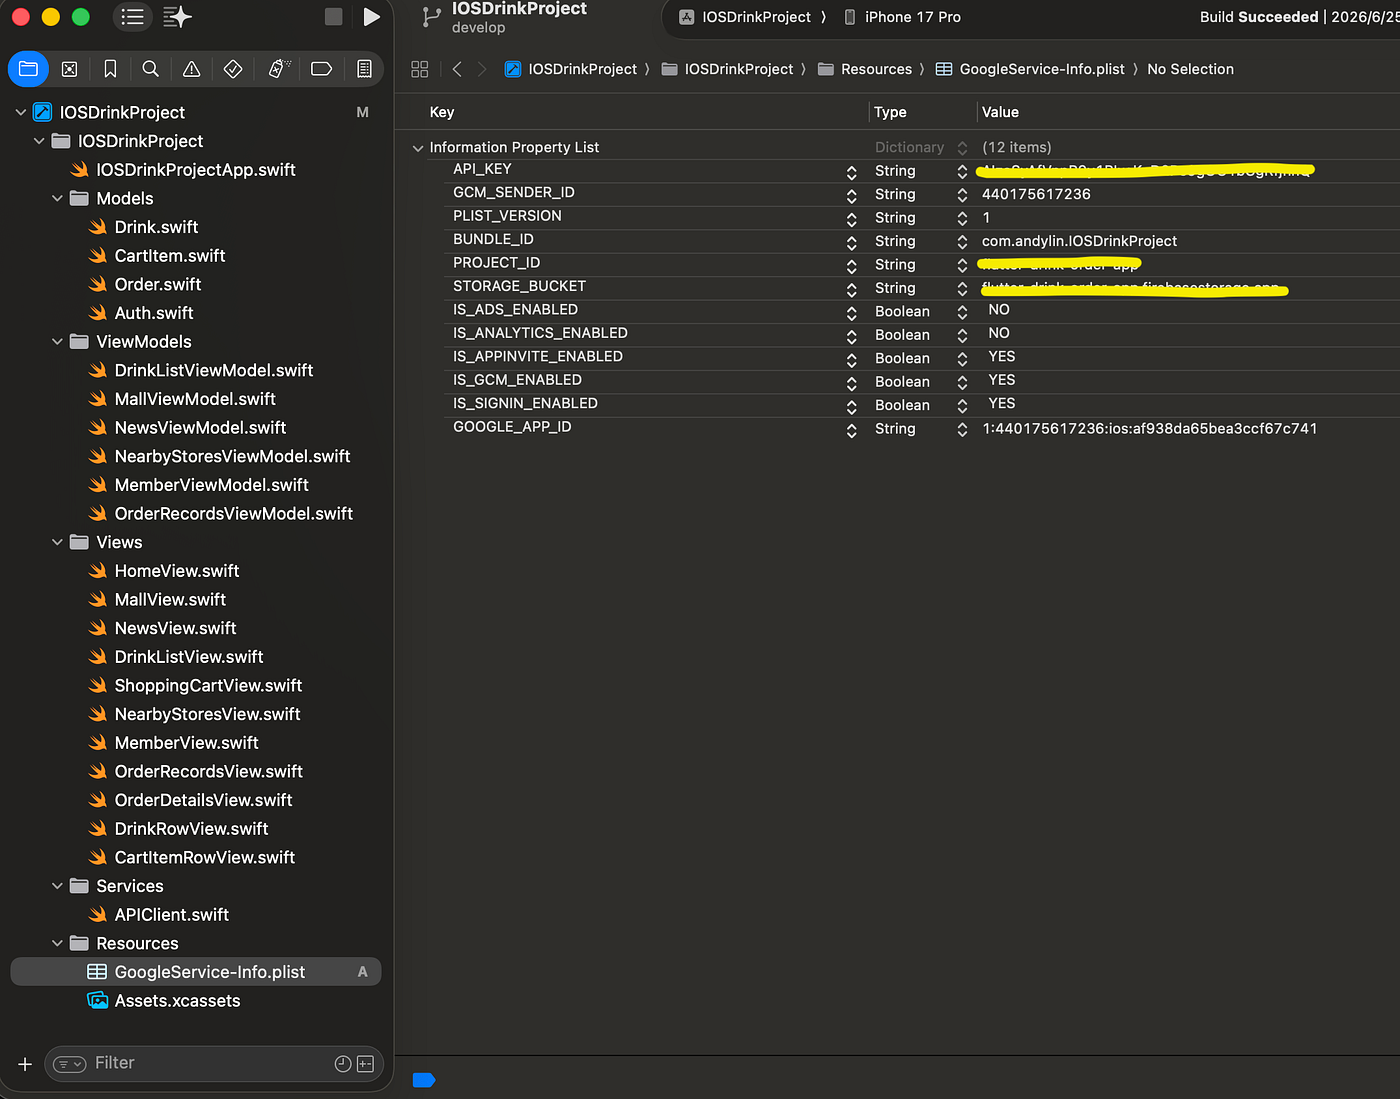Open the related items grid menu in jump bar
Image resolution: width=1400 pixels, height=1099 pixels.
coord(420,69)
